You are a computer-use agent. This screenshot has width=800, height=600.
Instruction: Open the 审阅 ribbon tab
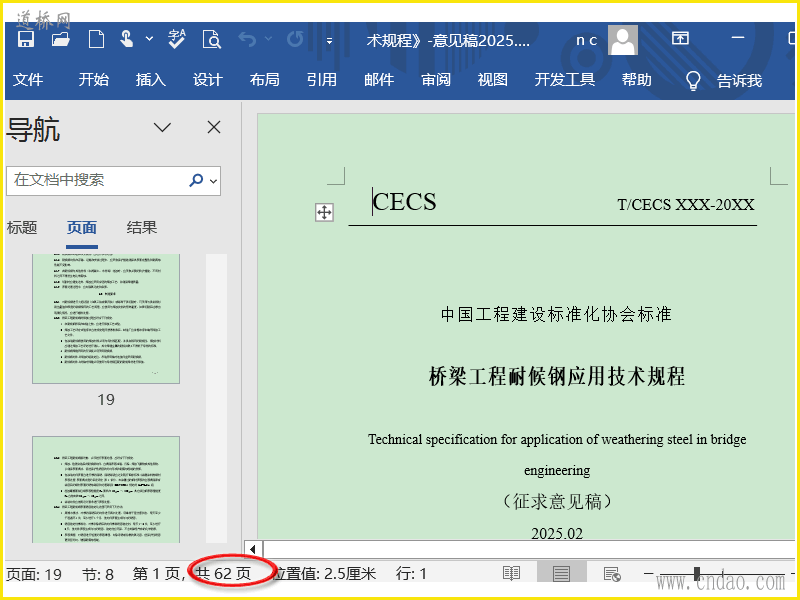[436, 80]
